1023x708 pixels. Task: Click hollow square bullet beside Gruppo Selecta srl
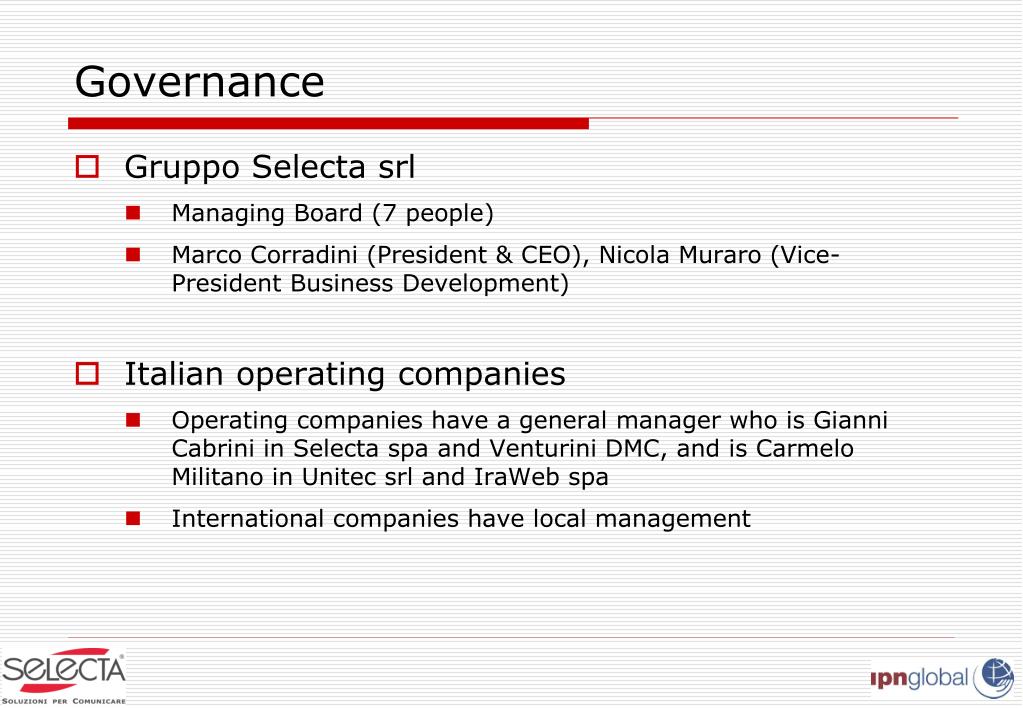click(87, 166)
